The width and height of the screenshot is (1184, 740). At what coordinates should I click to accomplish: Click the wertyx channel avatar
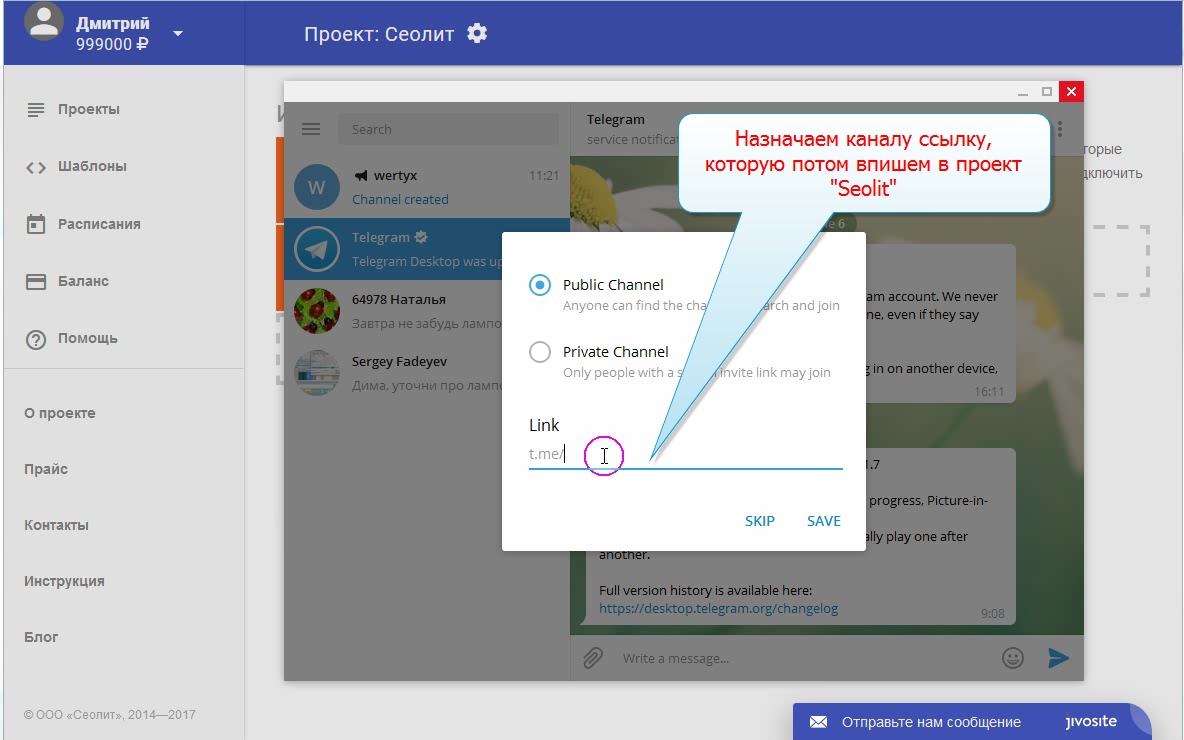316,187
